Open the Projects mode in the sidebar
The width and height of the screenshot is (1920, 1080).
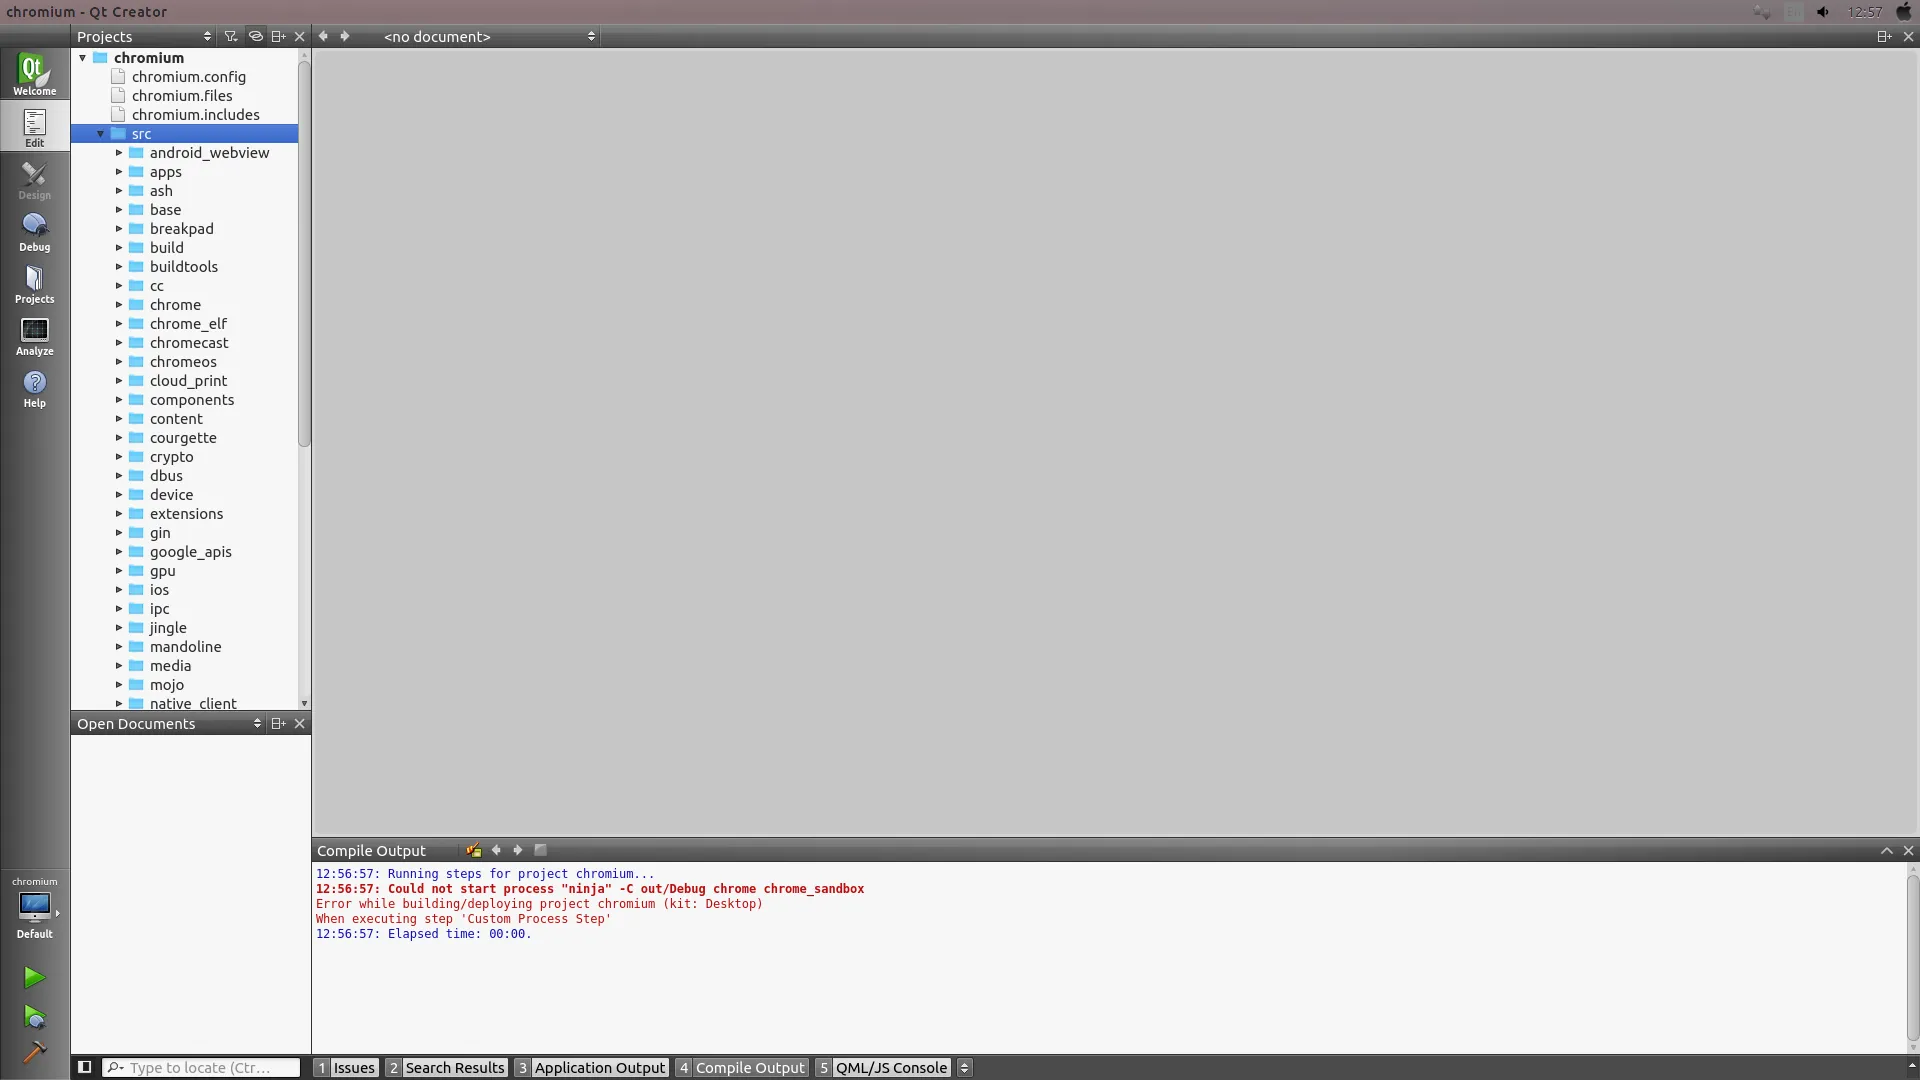tap(34, 283)
